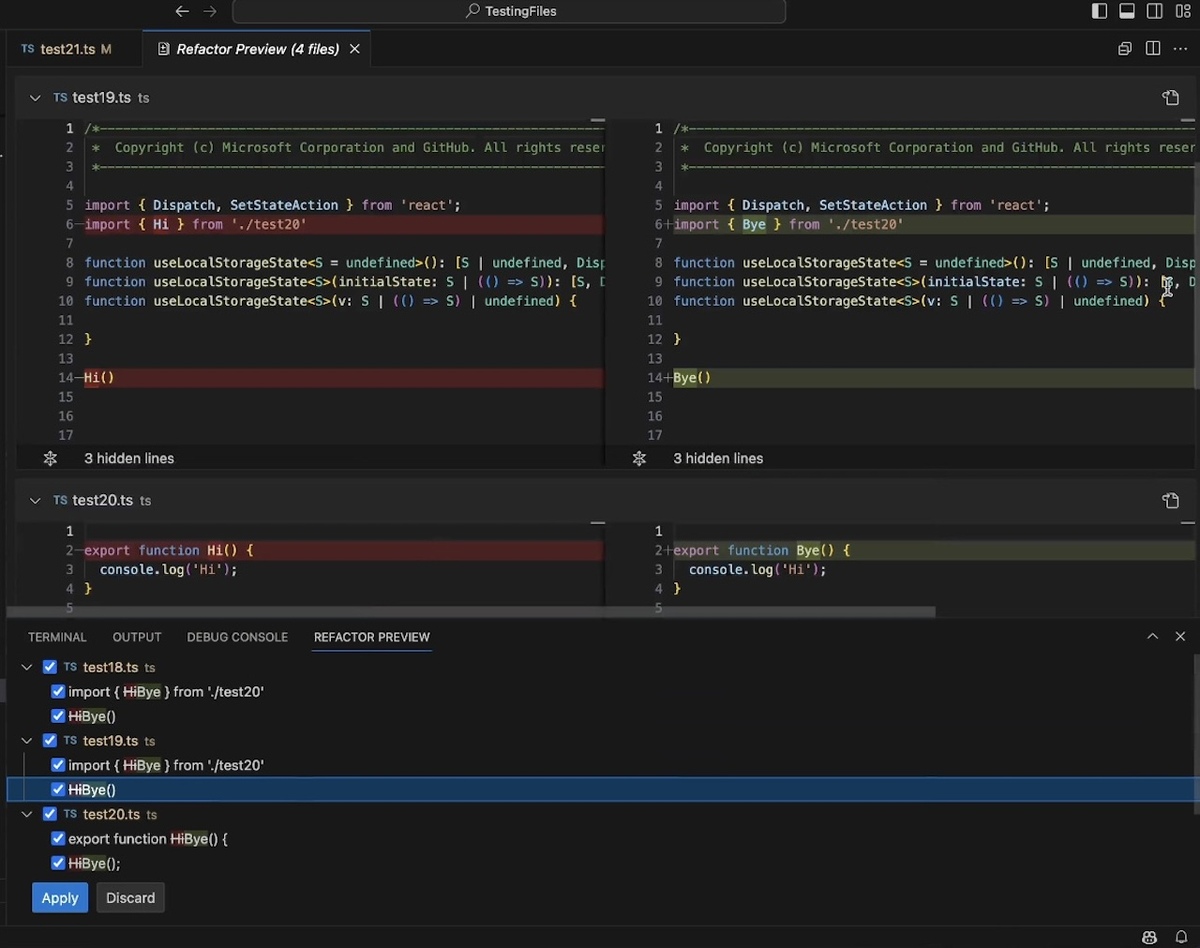Open the TERMINAL panel tab
The width and height of the screenshot is (1200, 948).
coord(57,637)
